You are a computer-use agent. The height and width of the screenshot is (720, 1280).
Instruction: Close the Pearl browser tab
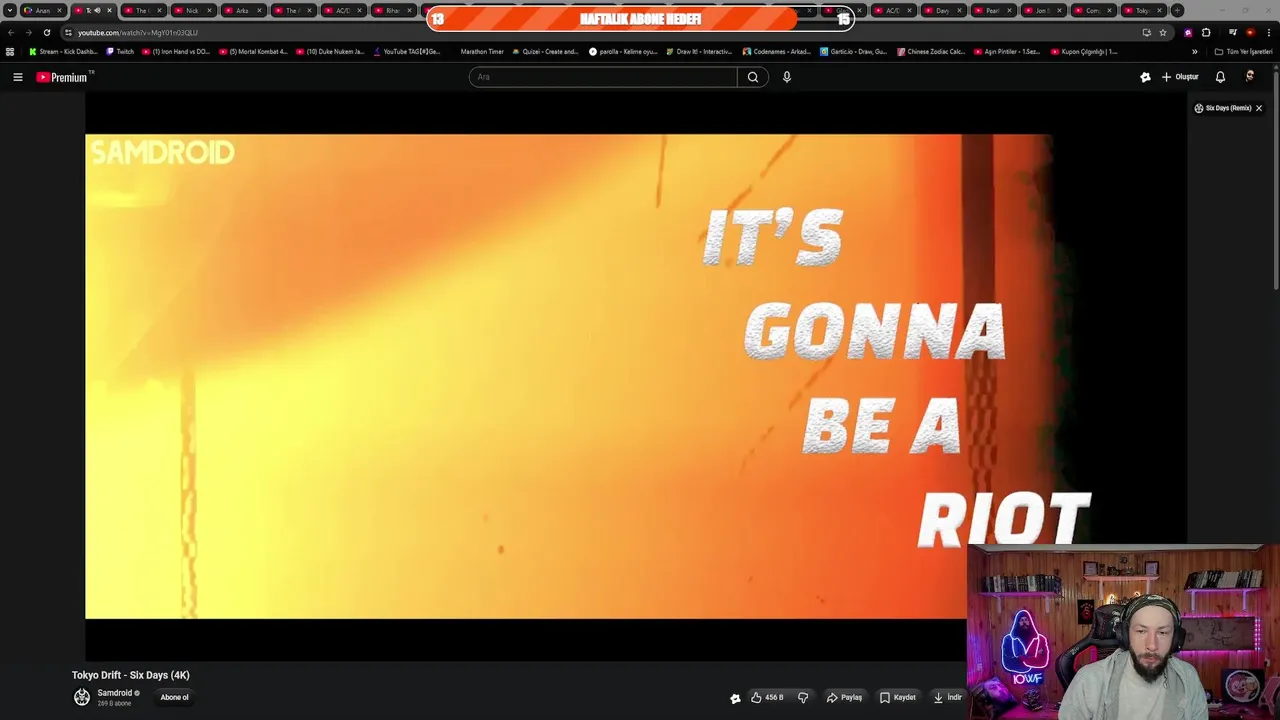1009,10
